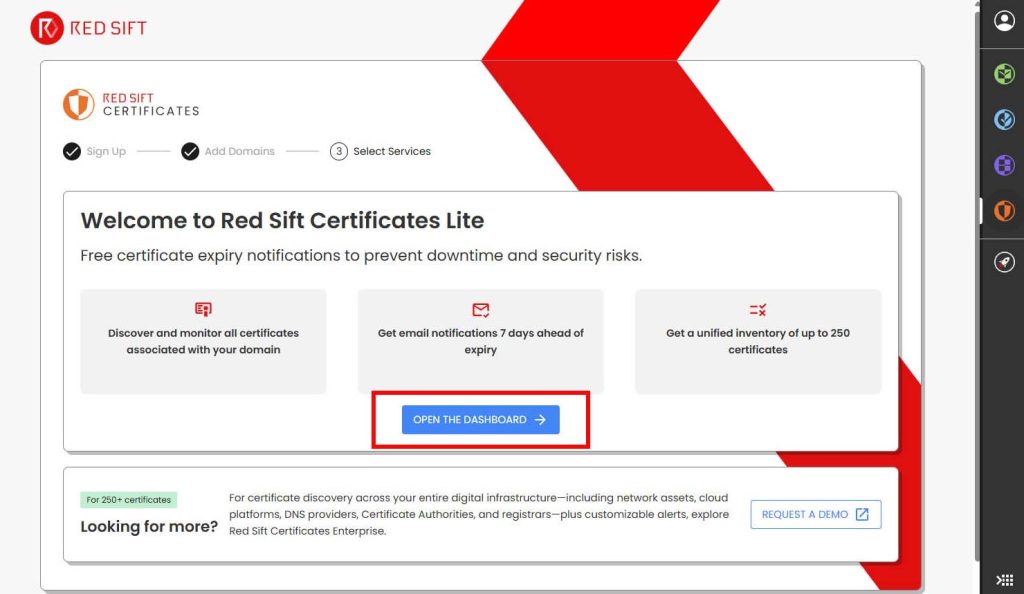Click 'Get a unified inventory of up to 250' text

click(x=758, y=341)
